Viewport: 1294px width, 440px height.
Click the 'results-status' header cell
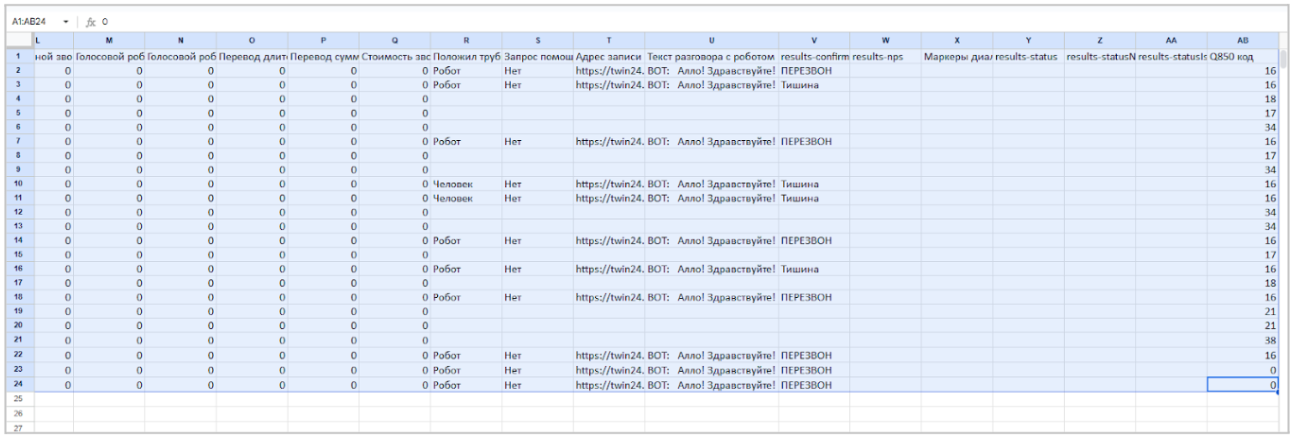(1027, 57)
